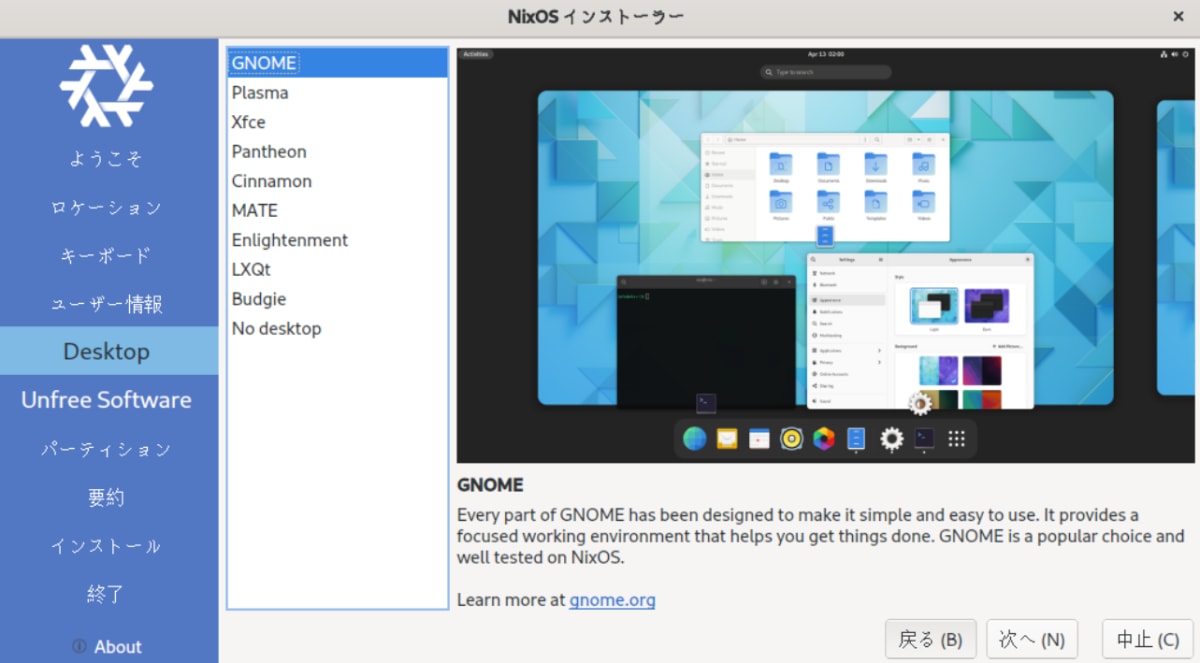
Task: Open the gnome.org link
Action: 612,600
